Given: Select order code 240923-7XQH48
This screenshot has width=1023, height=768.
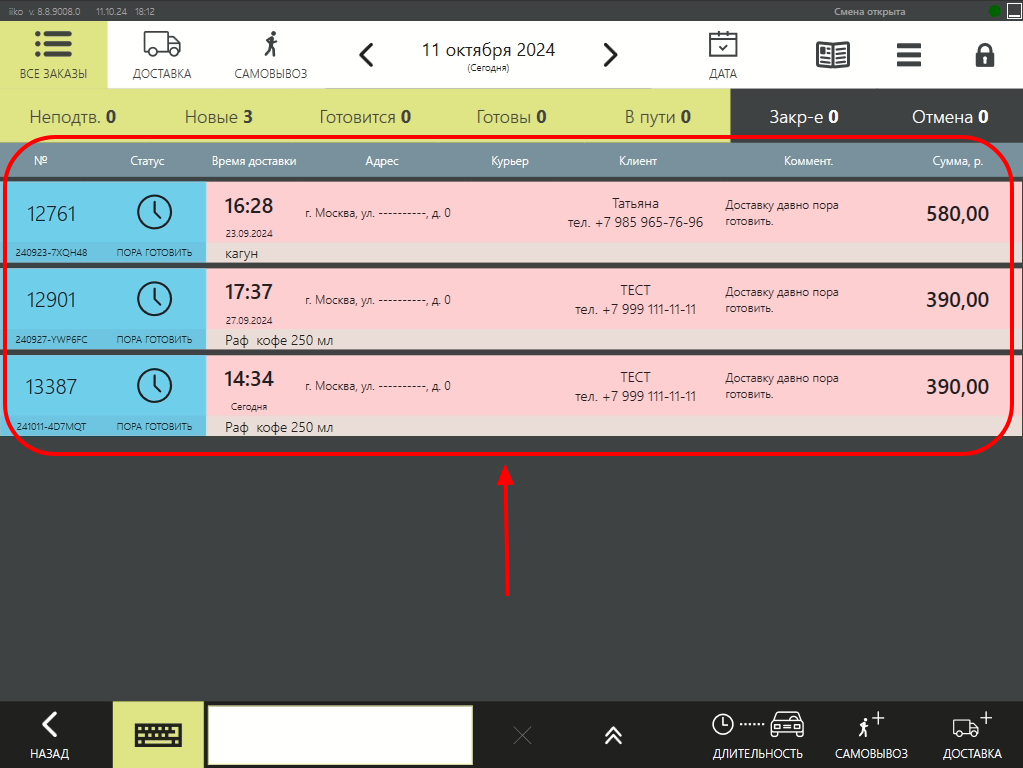Looking at the screenshot, I should 52,253.
